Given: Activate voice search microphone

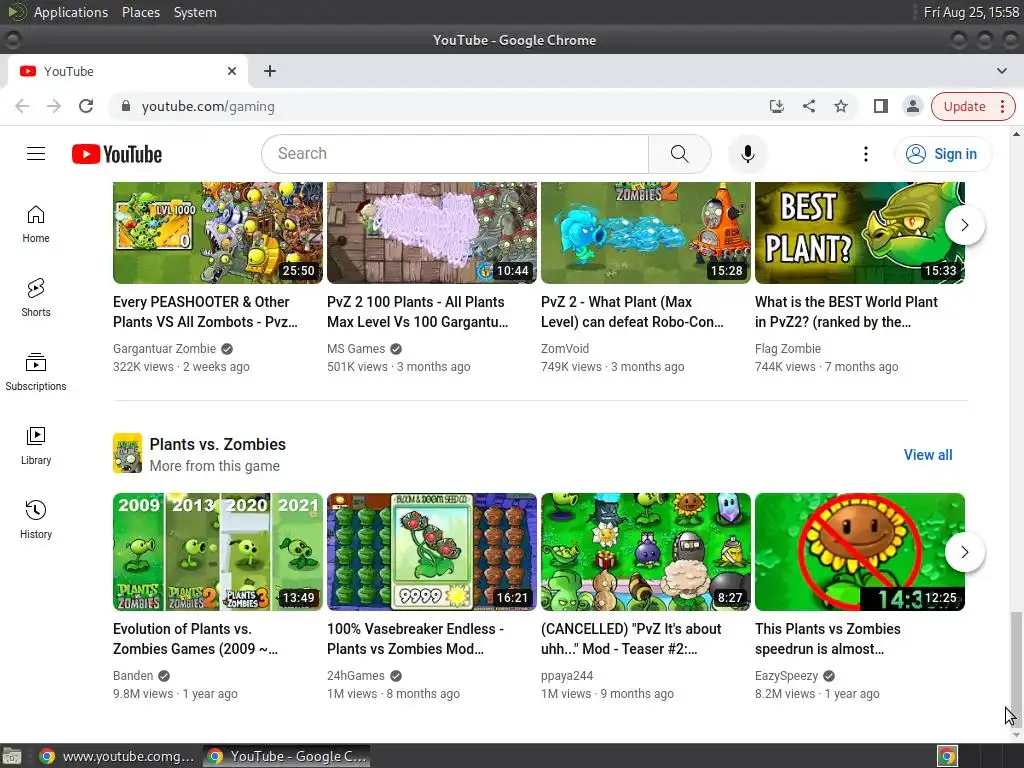Looking at the screenshot, I should click(x=748, y=154).
